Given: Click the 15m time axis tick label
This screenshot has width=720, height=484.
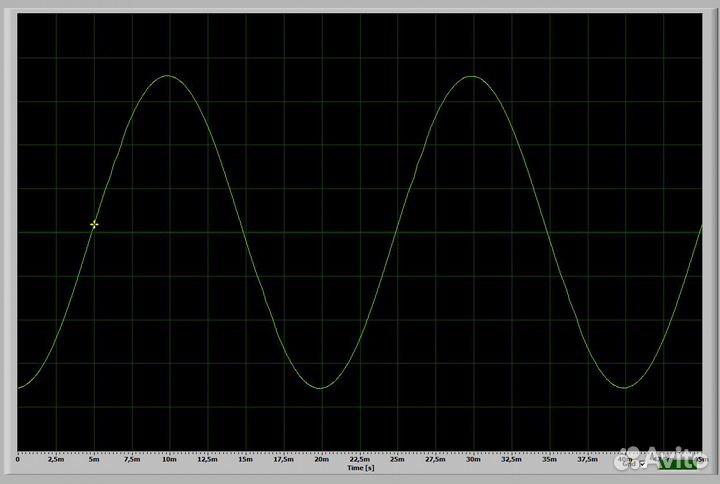Looking at the screenshot, I should (246, 459).
